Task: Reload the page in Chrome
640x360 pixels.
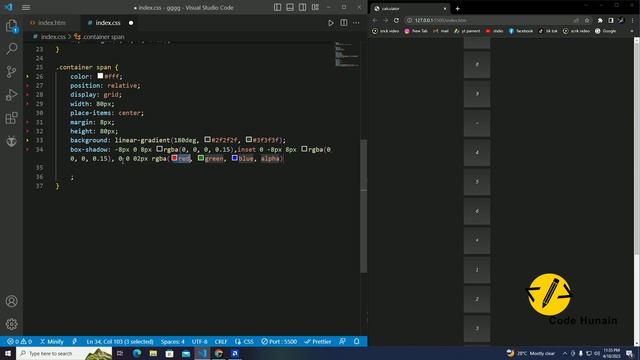Action: (396, 20)
